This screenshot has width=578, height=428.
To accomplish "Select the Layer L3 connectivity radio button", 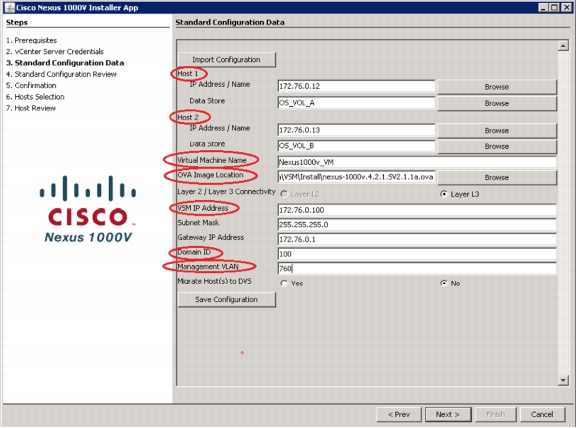I will pos(444,194).
